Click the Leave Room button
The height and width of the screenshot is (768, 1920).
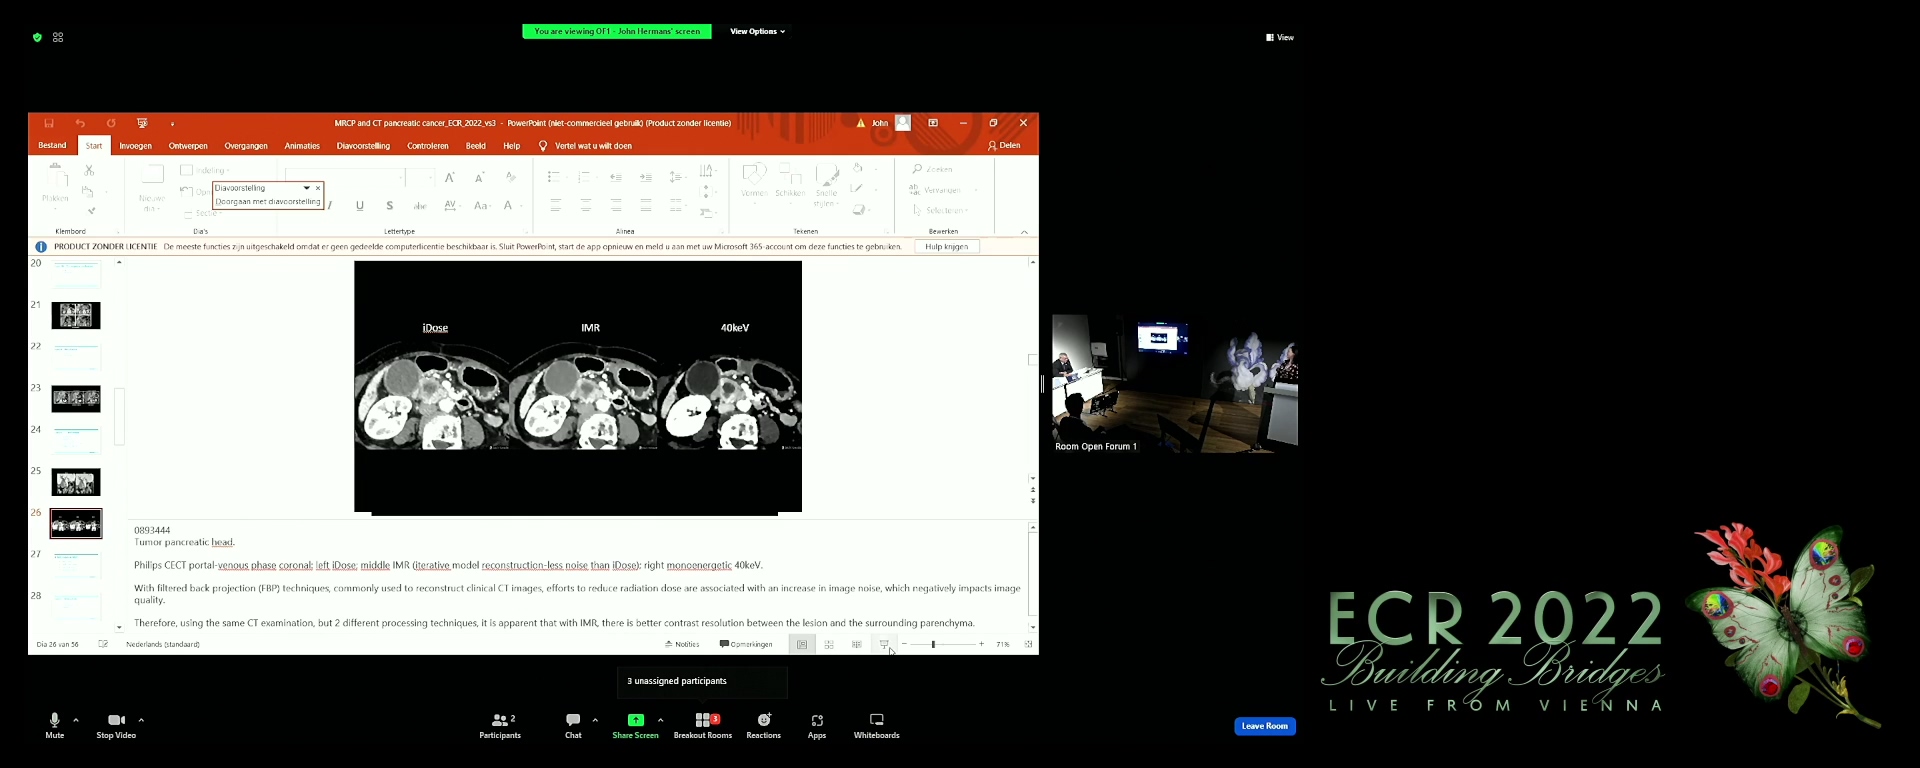1265,726
